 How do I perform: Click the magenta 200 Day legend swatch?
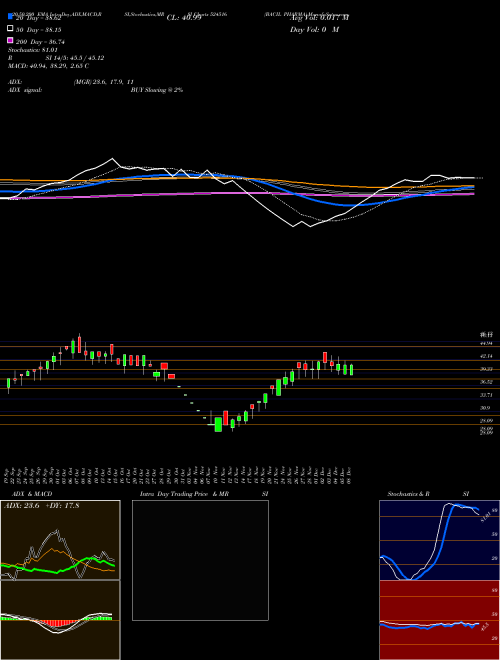10,40
